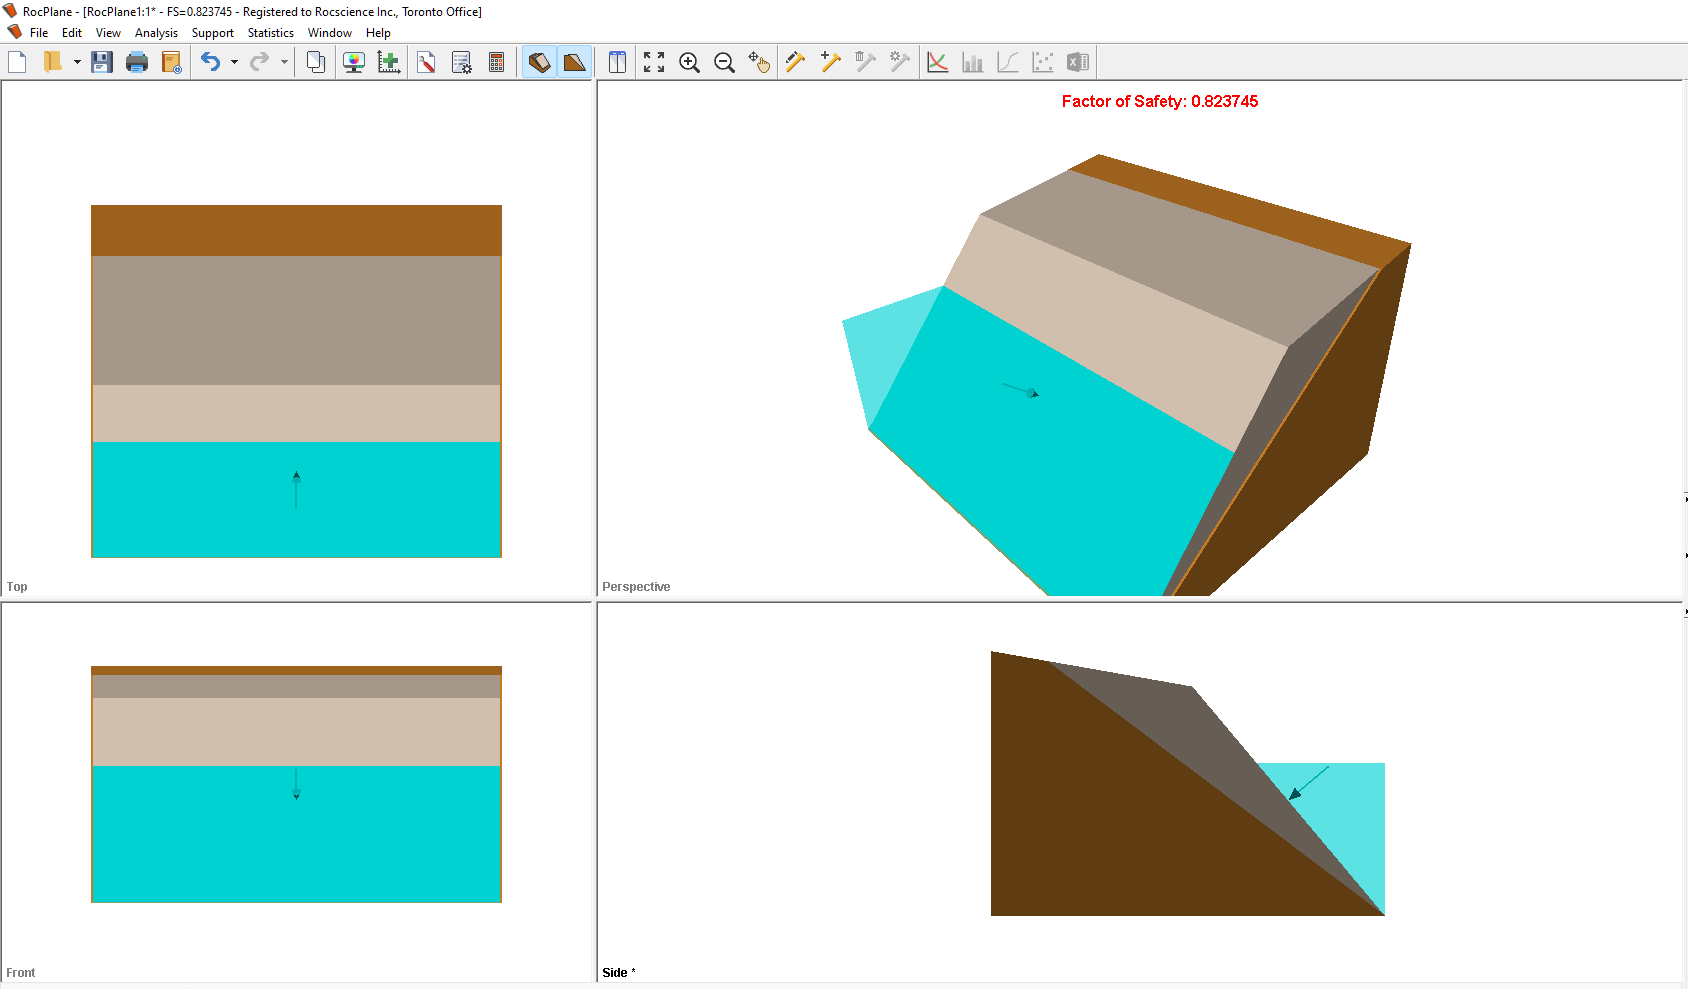
Task: Click Zoom All extents icon
Action: tap(654, 62)
